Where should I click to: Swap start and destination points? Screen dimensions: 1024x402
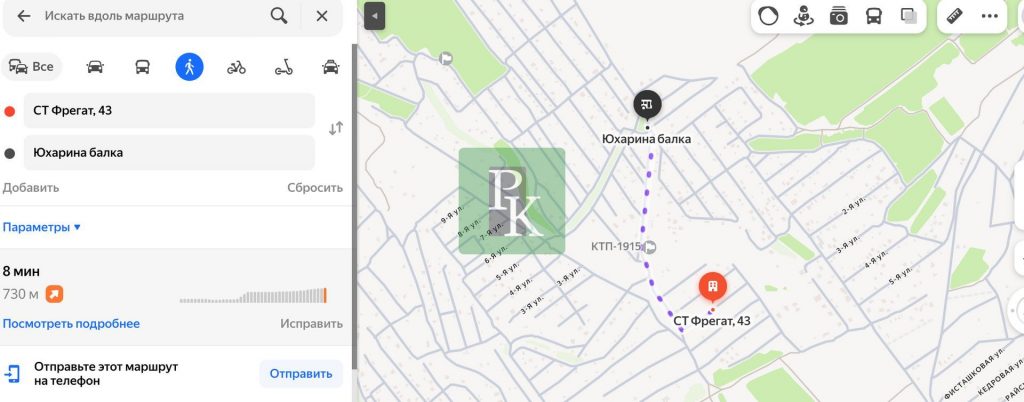pyautogui.click(x=336, y=128)
